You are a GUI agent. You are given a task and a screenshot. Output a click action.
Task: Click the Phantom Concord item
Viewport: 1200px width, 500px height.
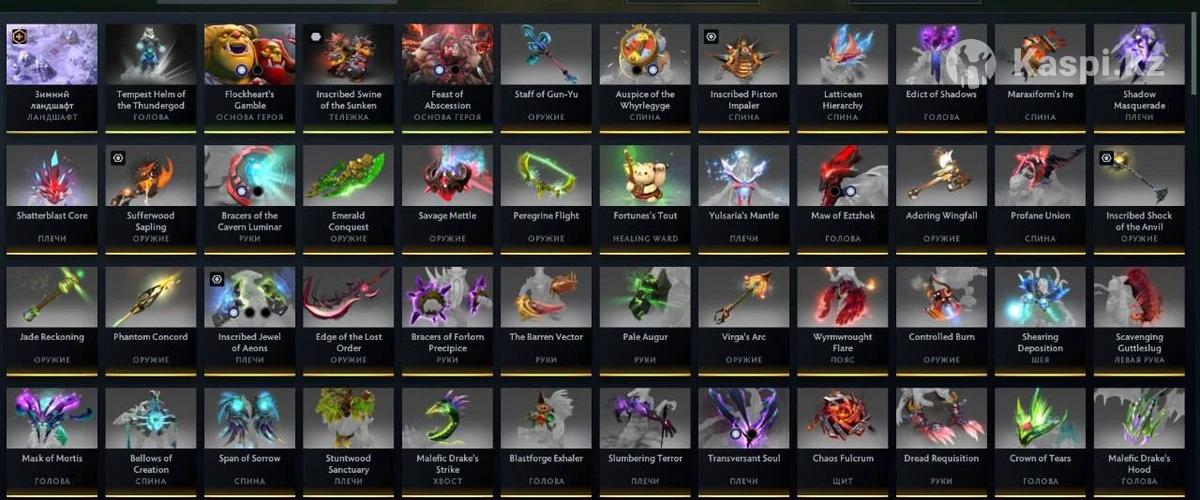coord(151,316)
